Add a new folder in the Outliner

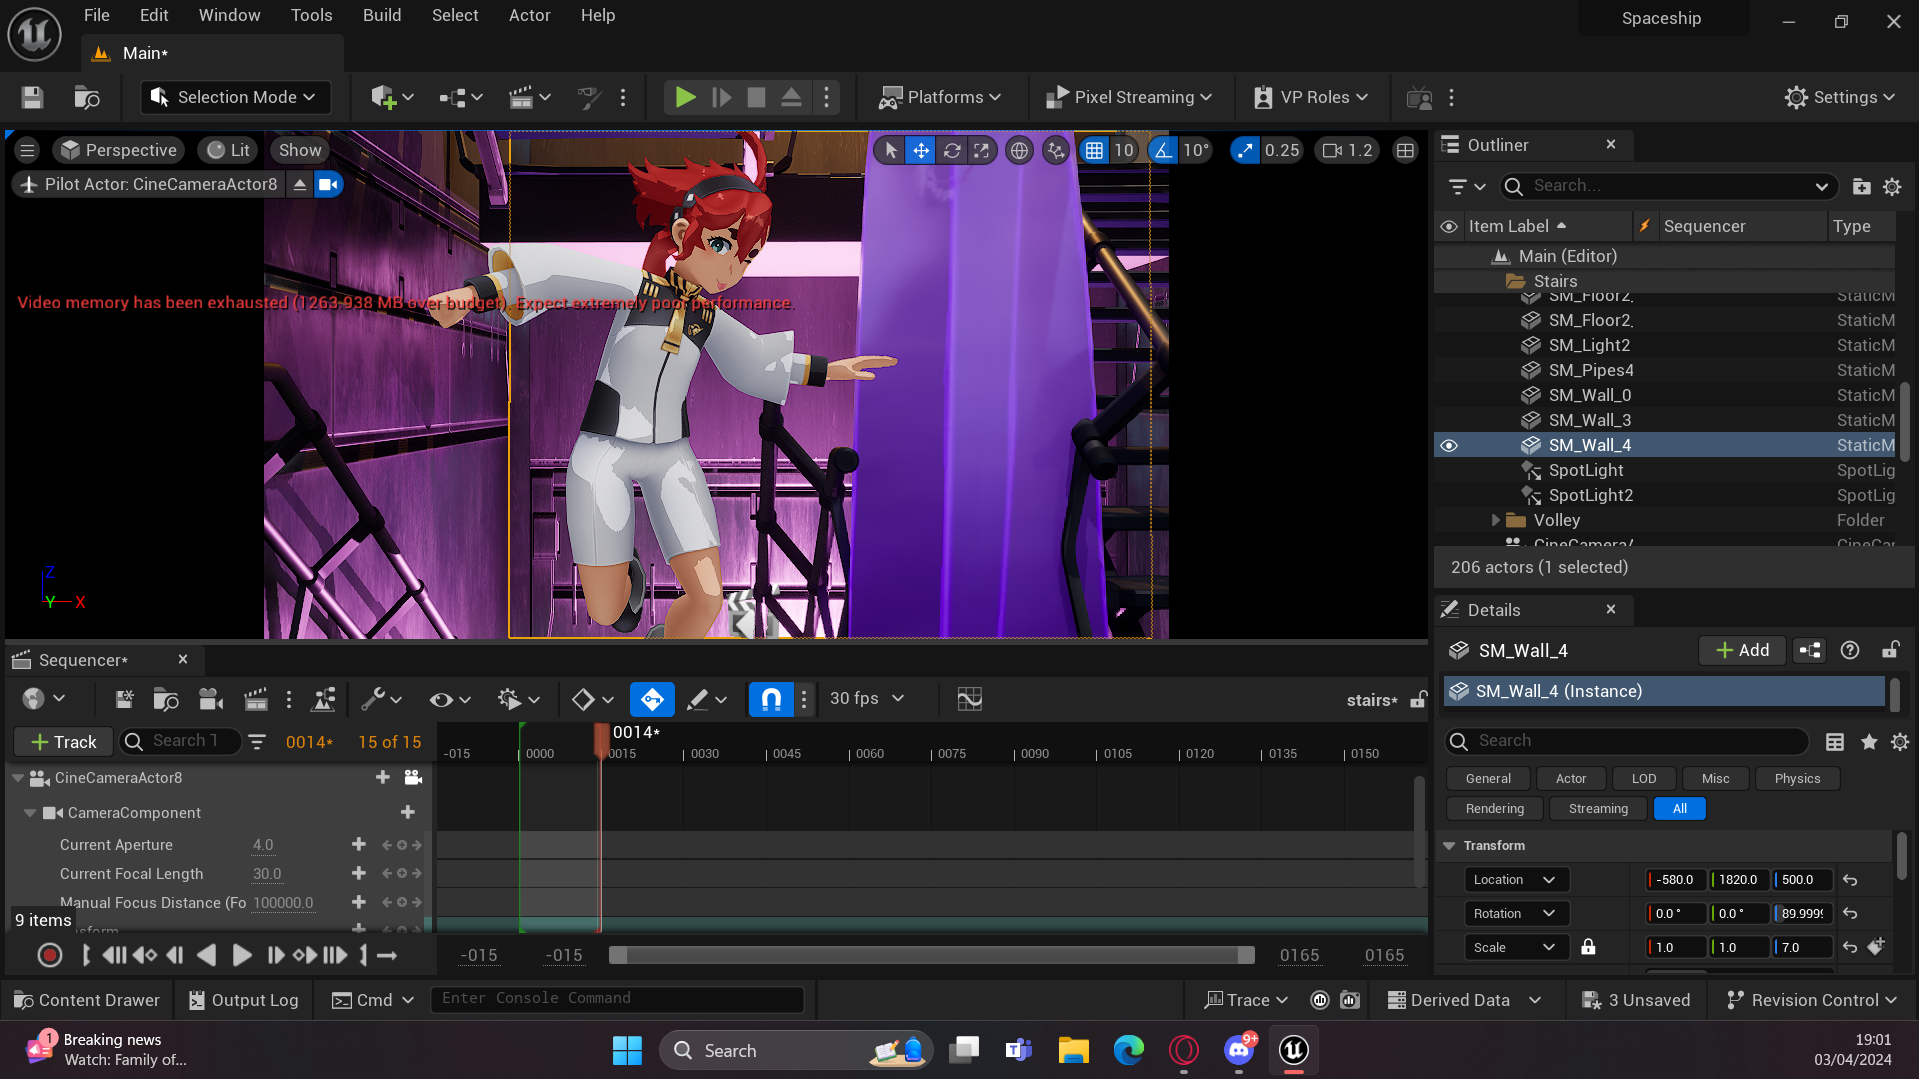point(1861,186)
